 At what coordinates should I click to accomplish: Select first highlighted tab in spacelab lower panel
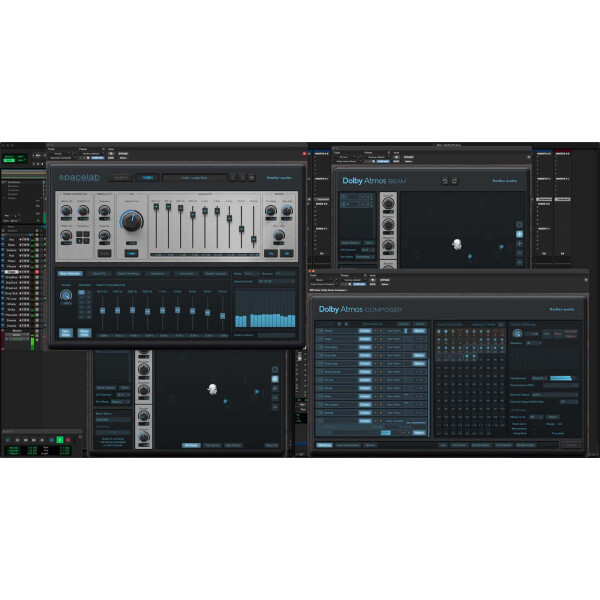pyautogui.click(x=70, y=274)
